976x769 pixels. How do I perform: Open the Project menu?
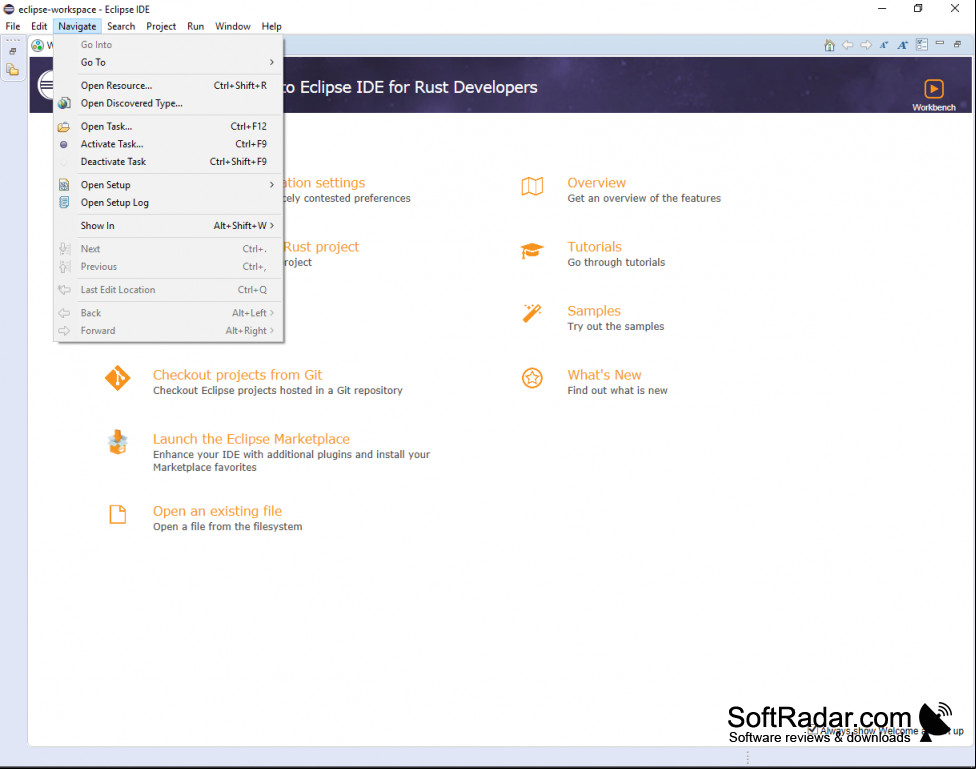pyautogui.click(x=161, y=26)
